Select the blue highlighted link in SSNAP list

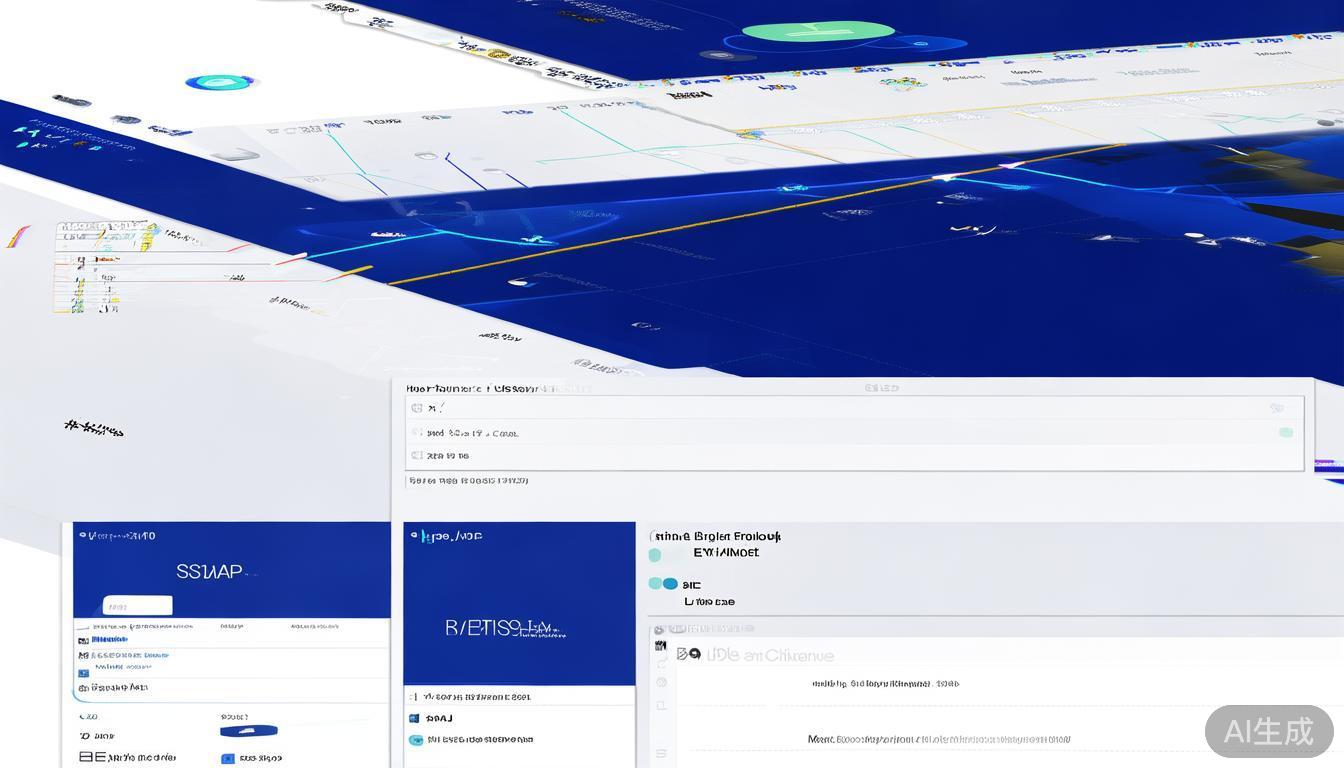(110, 638)
